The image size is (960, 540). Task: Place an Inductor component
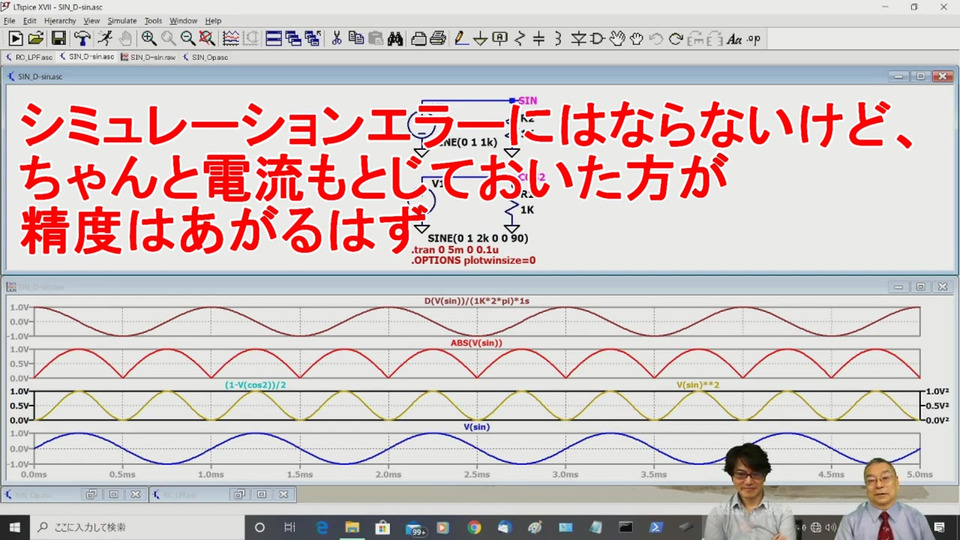558,39
